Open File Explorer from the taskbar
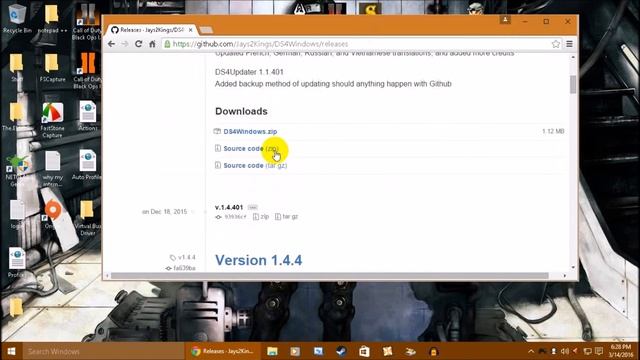The width and height of the screenshot is (640, 360). [272, 351]
